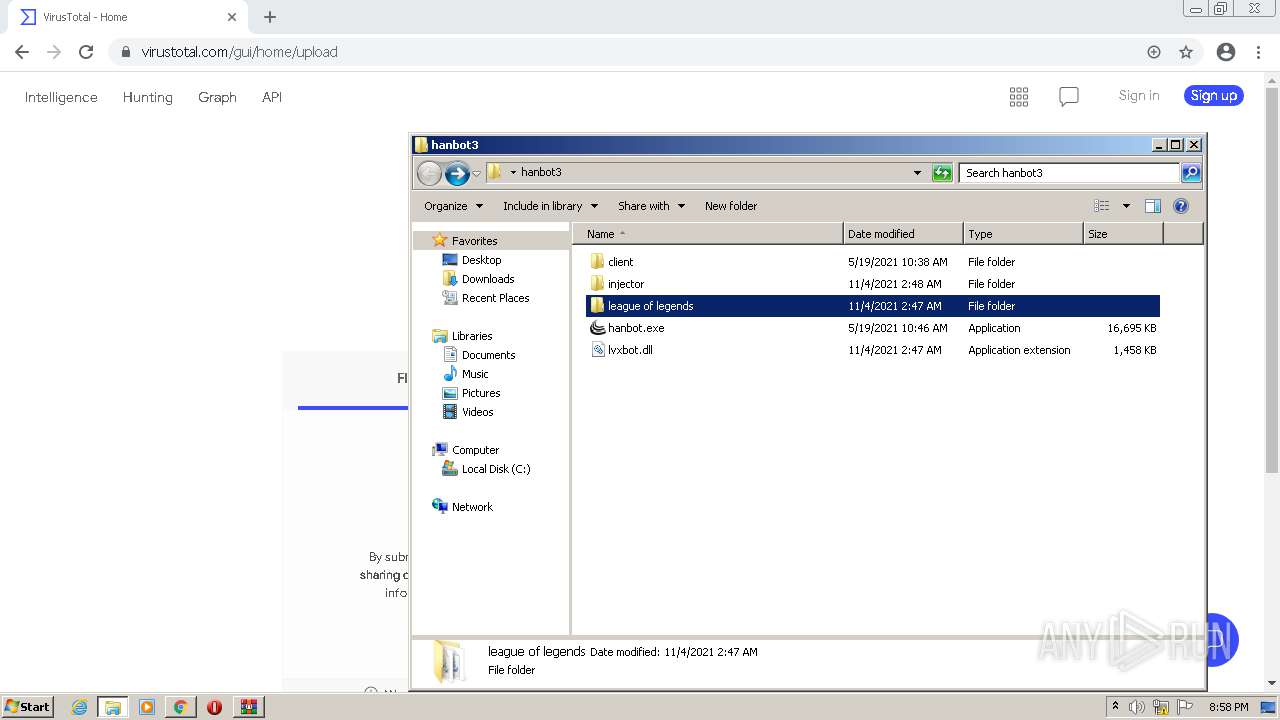Open Recent Places in navigation pane
The image size is (1280, 720).
(x=495, y=298)
